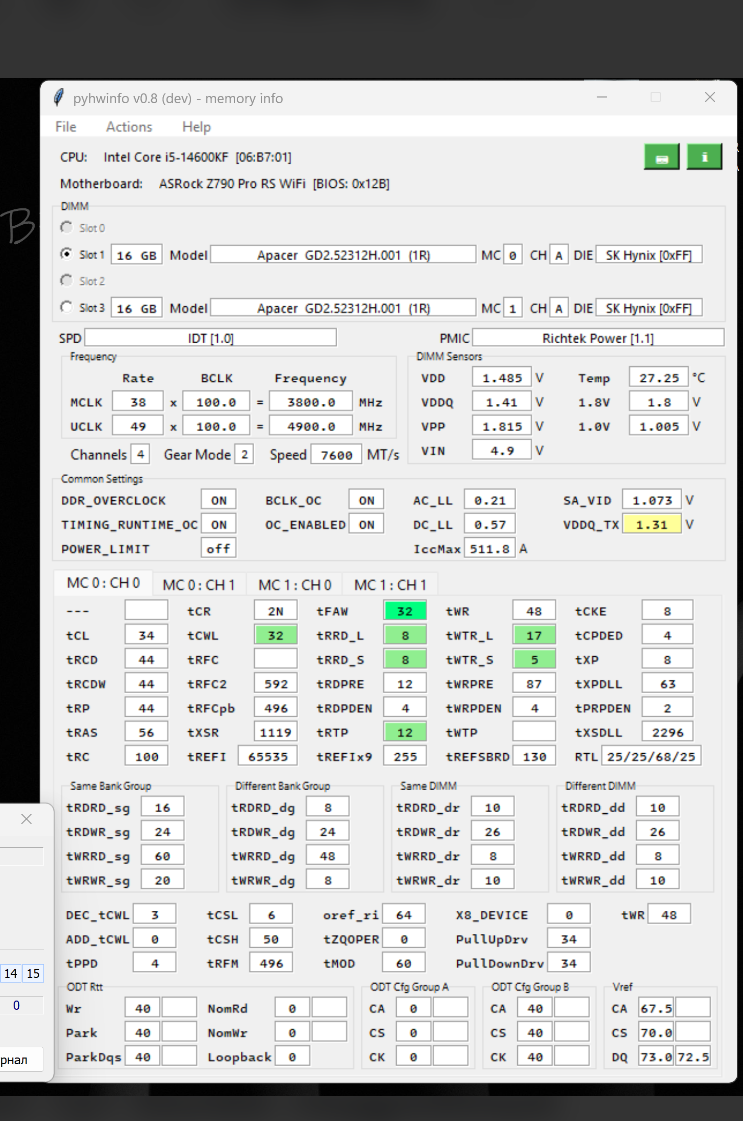Click the Gear Mode value 2

tap(244, 455)
